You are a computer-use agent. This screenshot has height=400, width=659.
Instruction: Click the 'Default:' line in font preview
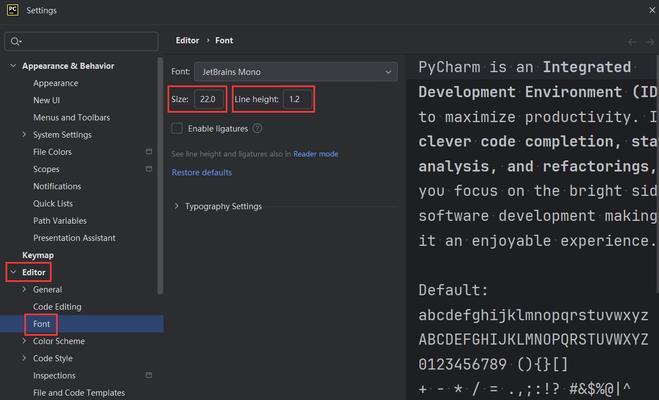click(x=453, y=290)
